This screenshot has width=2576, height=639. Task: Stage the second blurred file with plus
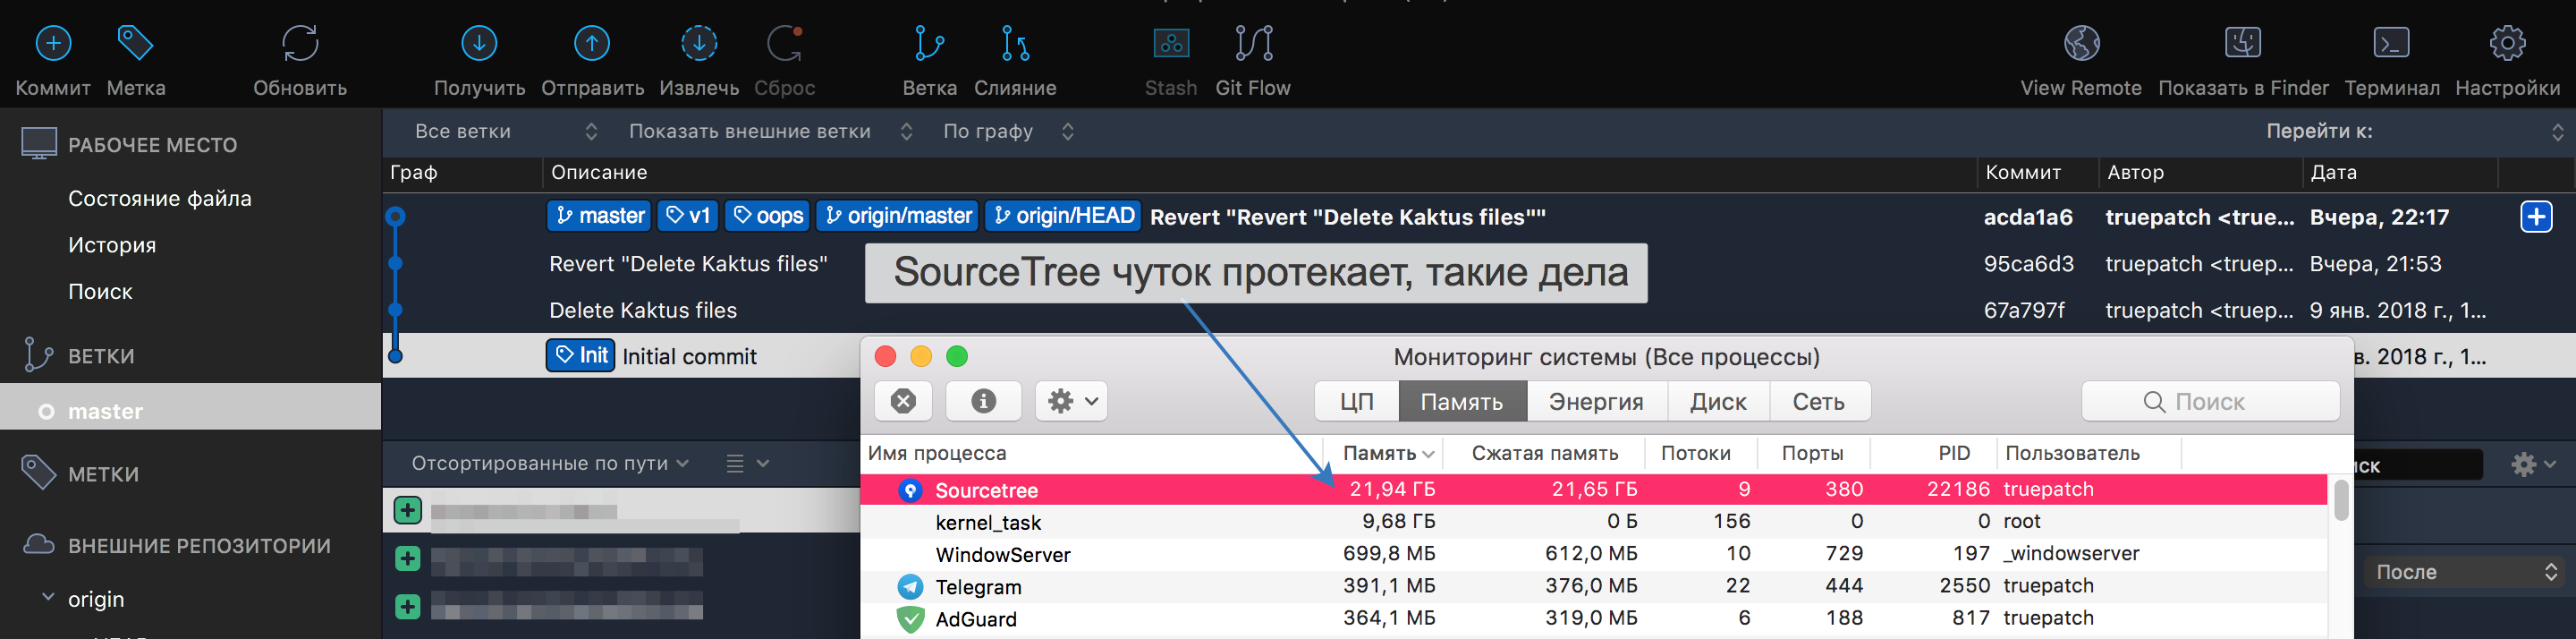pyautogui.click(x=407, y=558)
